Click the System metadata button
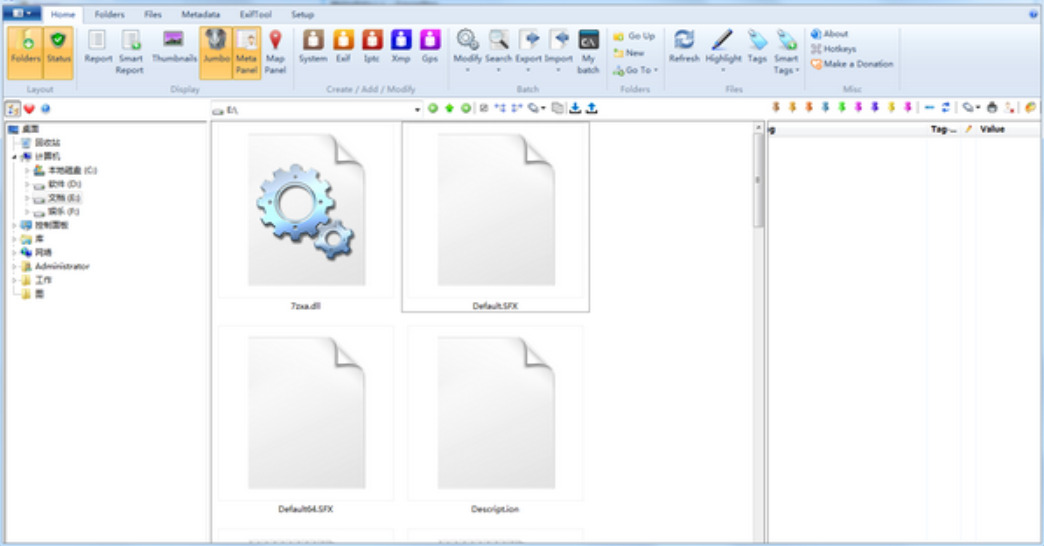The height and width of the screenshot is (546, 1044). [x=313, y=47]
